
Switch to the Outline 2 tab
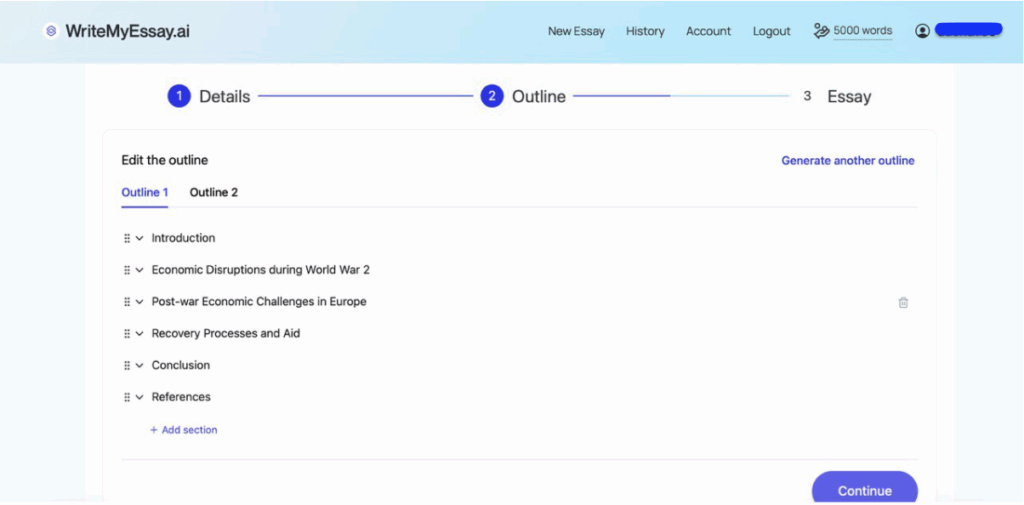tap(214, 192)
